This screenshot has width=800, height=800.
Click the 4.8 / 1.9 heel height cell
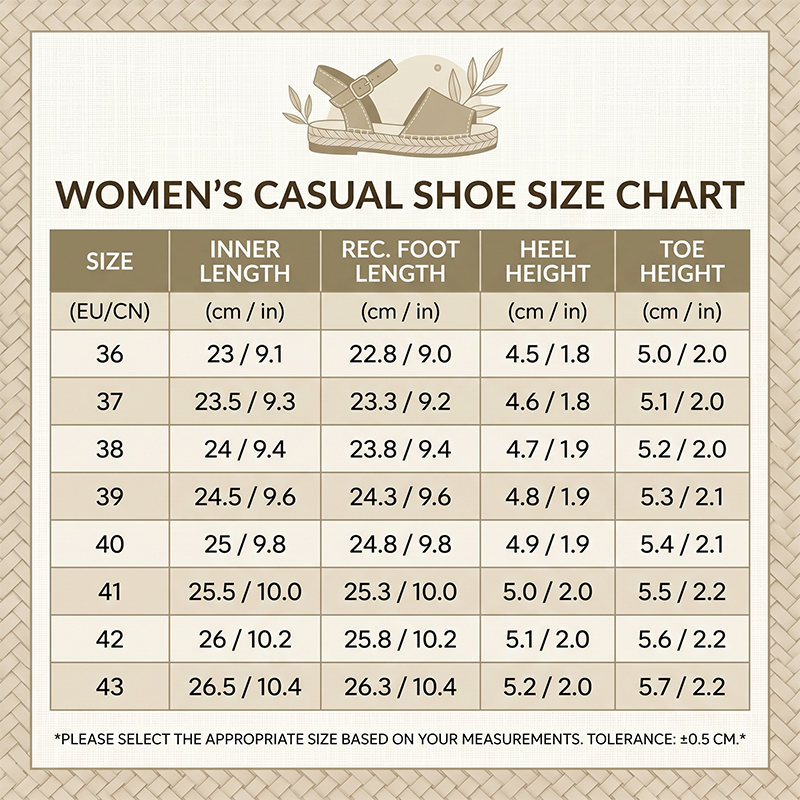[547, 496]
